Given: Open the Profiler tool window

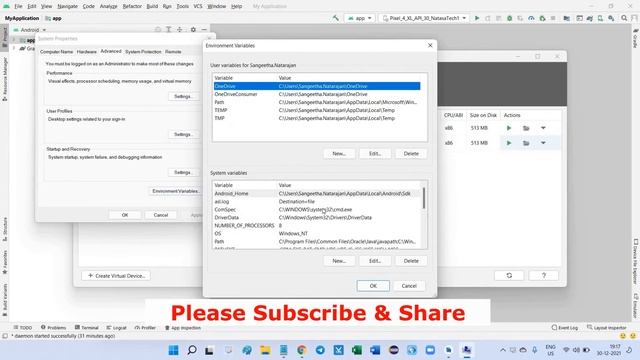Looking at the screenshot, I should (x=145, y=327).
